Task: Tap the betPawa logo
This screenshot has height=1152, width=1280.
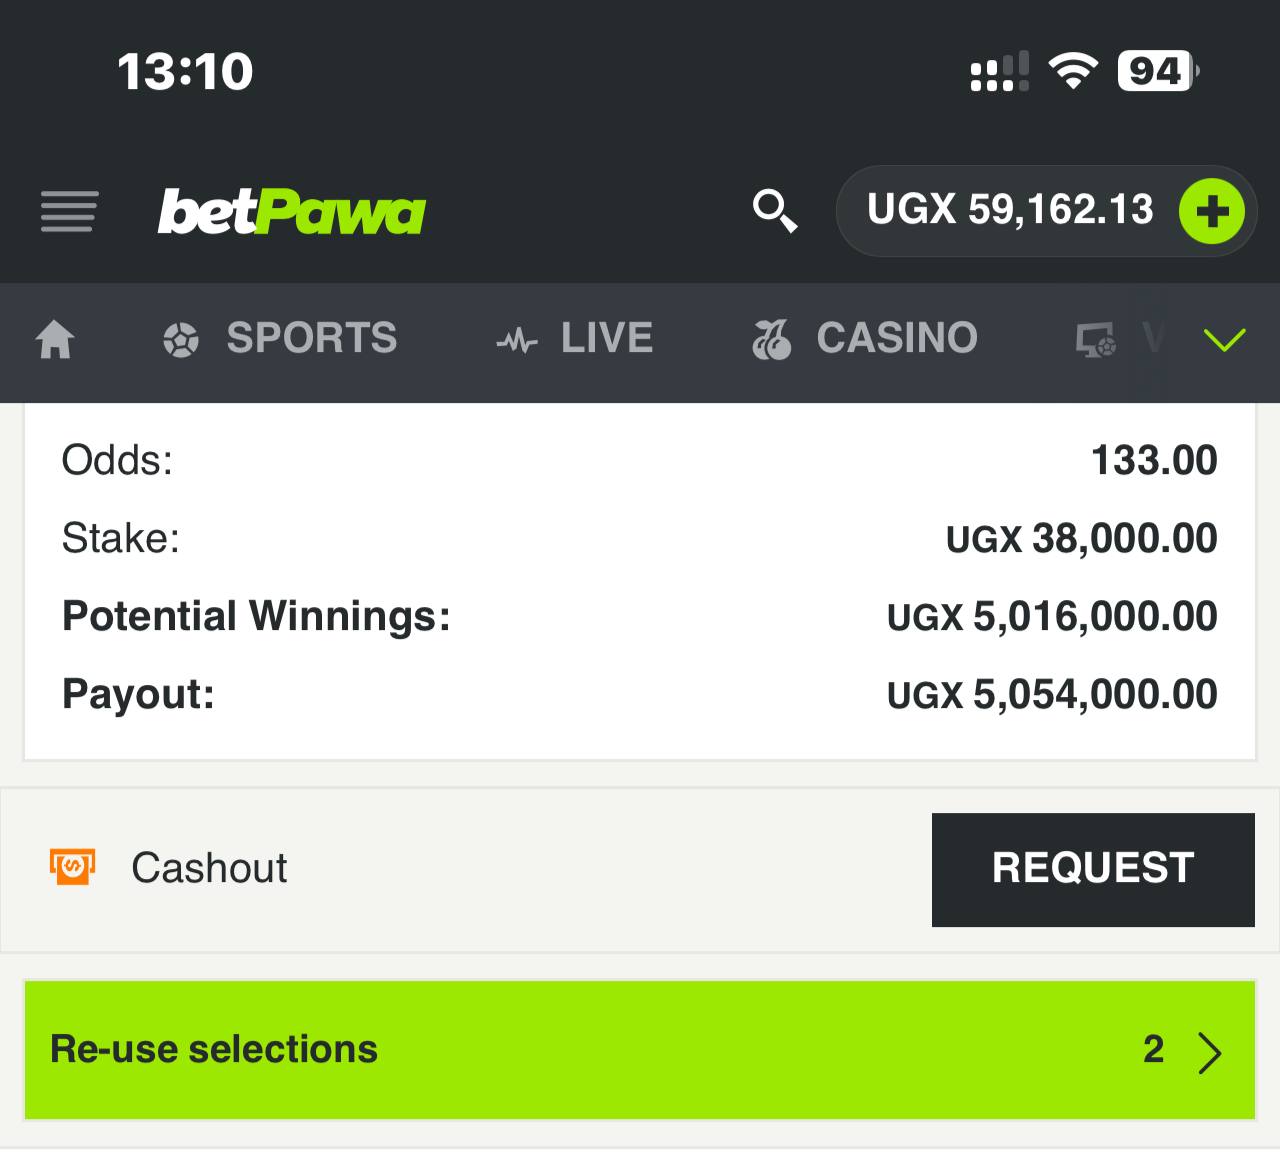Action: pos(291,212)
